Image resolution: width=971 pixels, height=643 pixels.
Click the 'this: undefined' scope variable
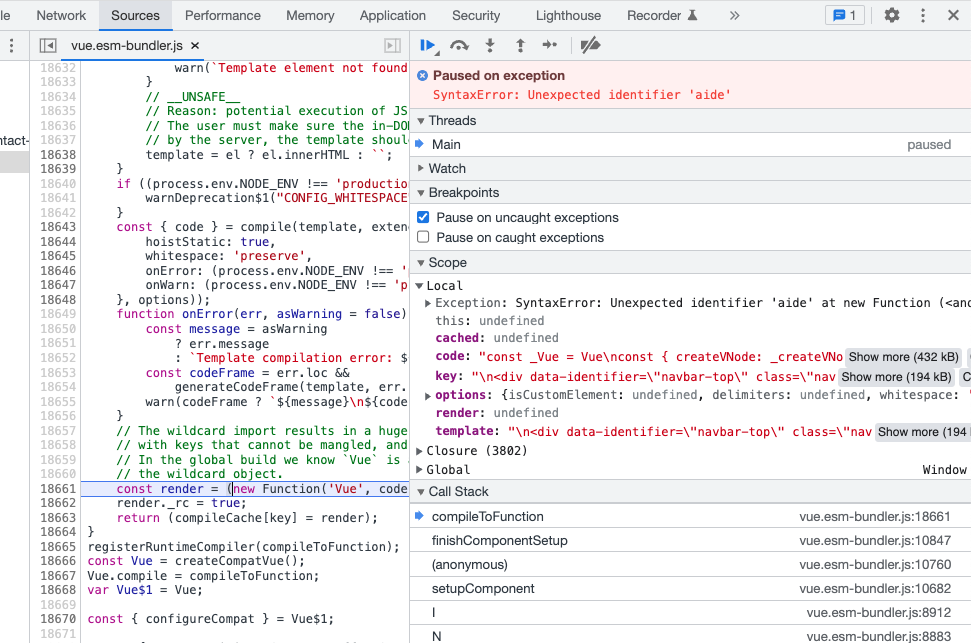(489, 321)
